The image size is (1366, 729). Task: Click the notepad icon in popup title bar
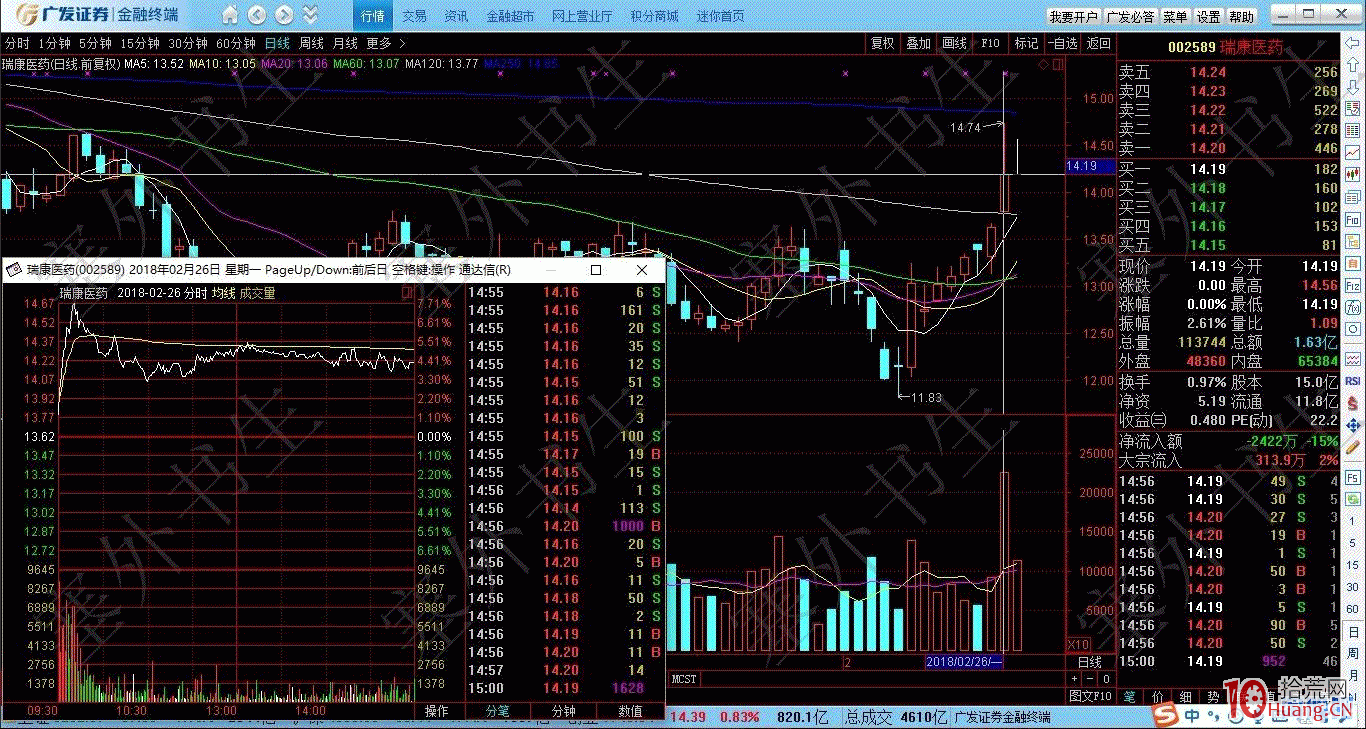[13, 270]
